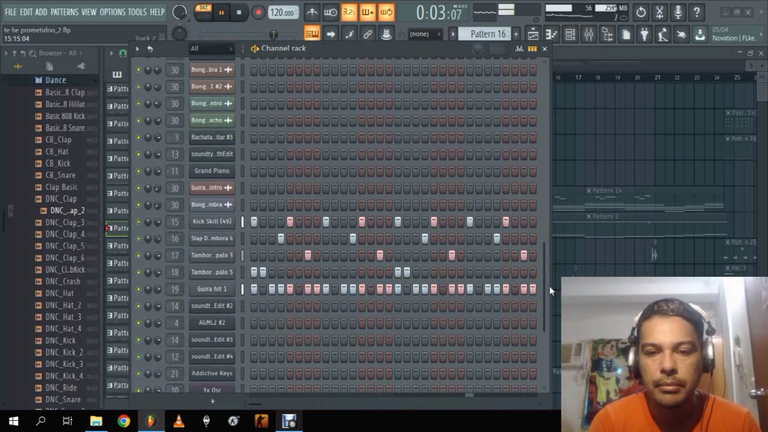The image size is (768, 432).
Task: Add new pattern with plus button
Action: coord(516,34)
